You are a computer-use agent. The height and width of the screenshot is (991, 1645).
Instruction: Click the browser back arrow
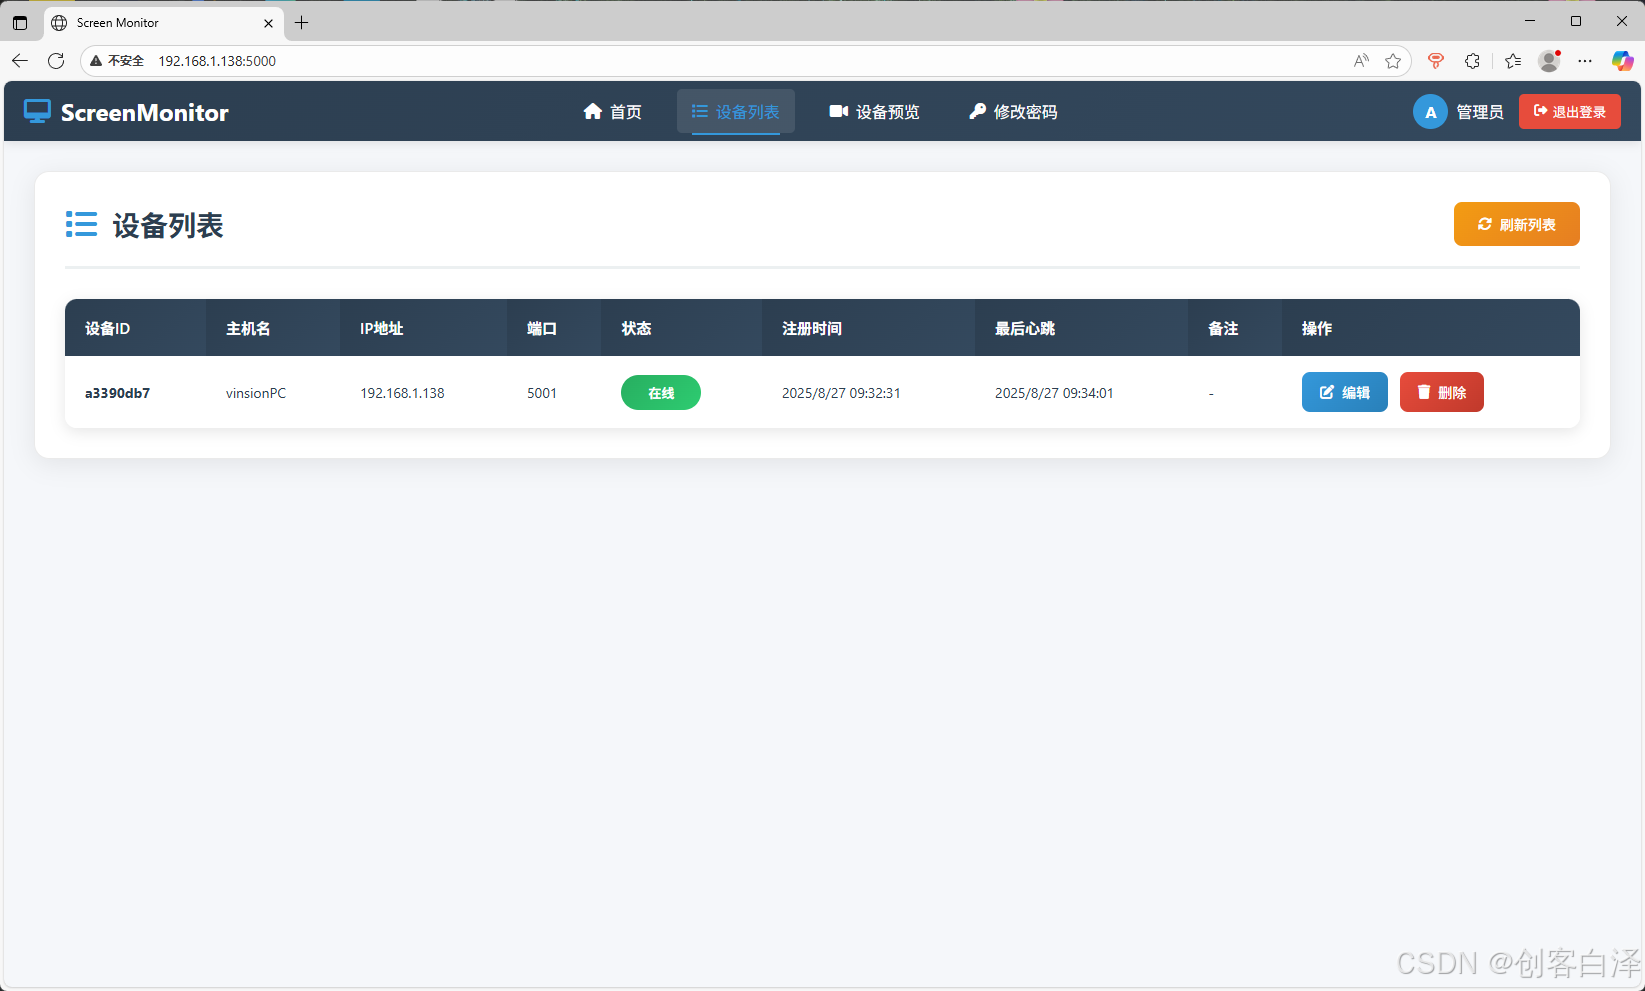tap(20, 61)
